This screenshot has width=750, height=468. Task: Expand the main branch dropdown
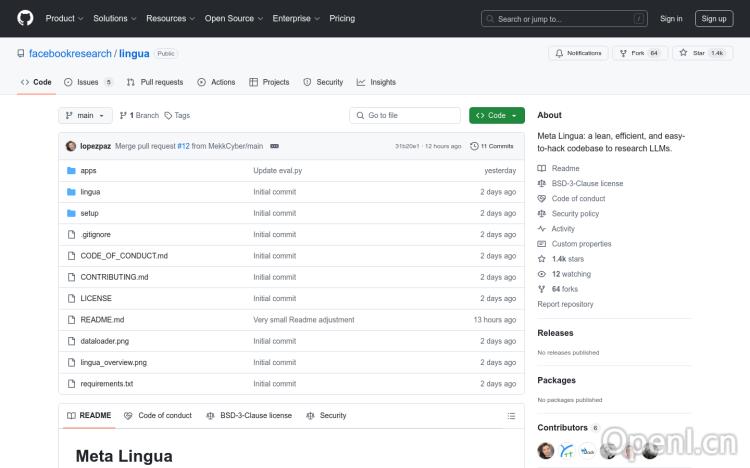[x=84, y=115]
